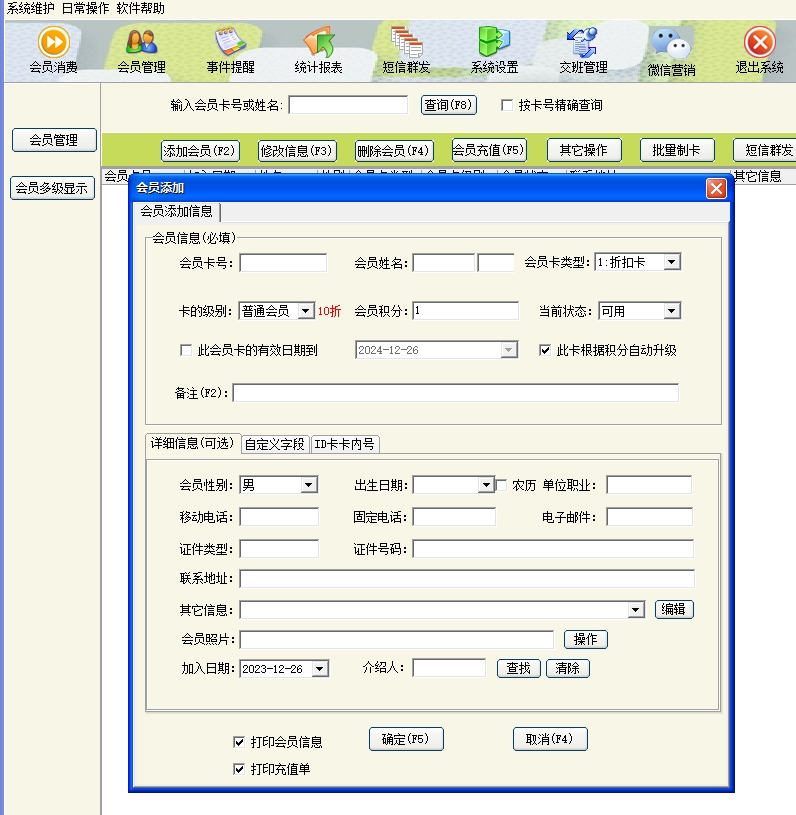The width and height of the screenshot is (796, 815).
Task: Toggle 打印会员信息 checkbox
Action: (x=239, y=742)
